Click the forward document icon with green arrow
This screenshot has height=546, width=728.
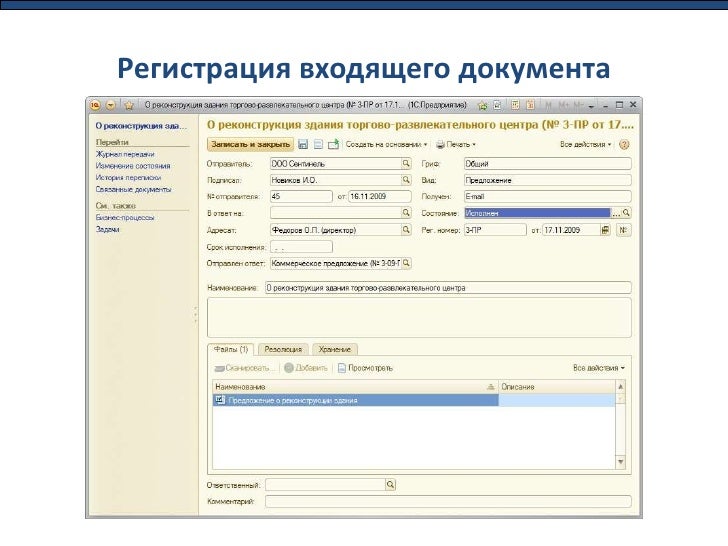tap(333, 144)
